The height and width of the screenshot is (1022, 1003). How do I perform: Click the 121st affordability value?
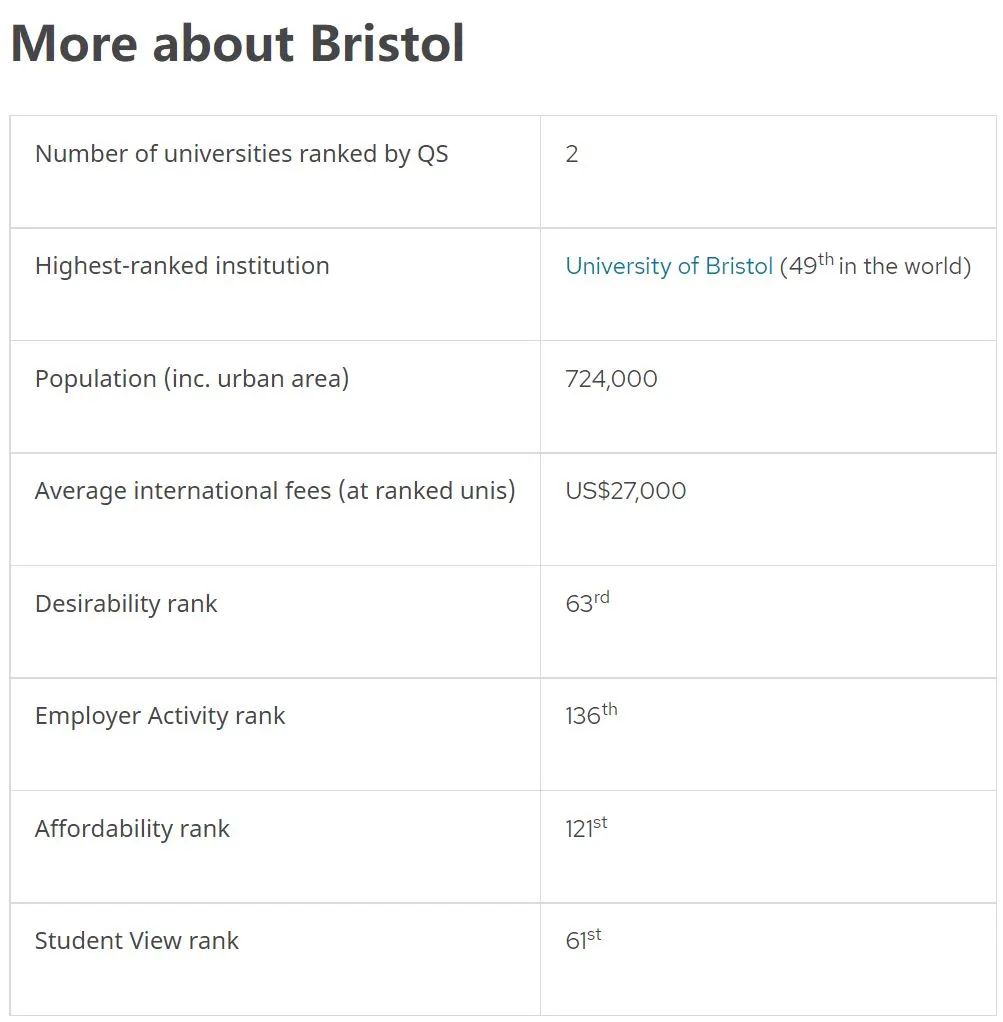pyautogui.click(x=586, y=827)
